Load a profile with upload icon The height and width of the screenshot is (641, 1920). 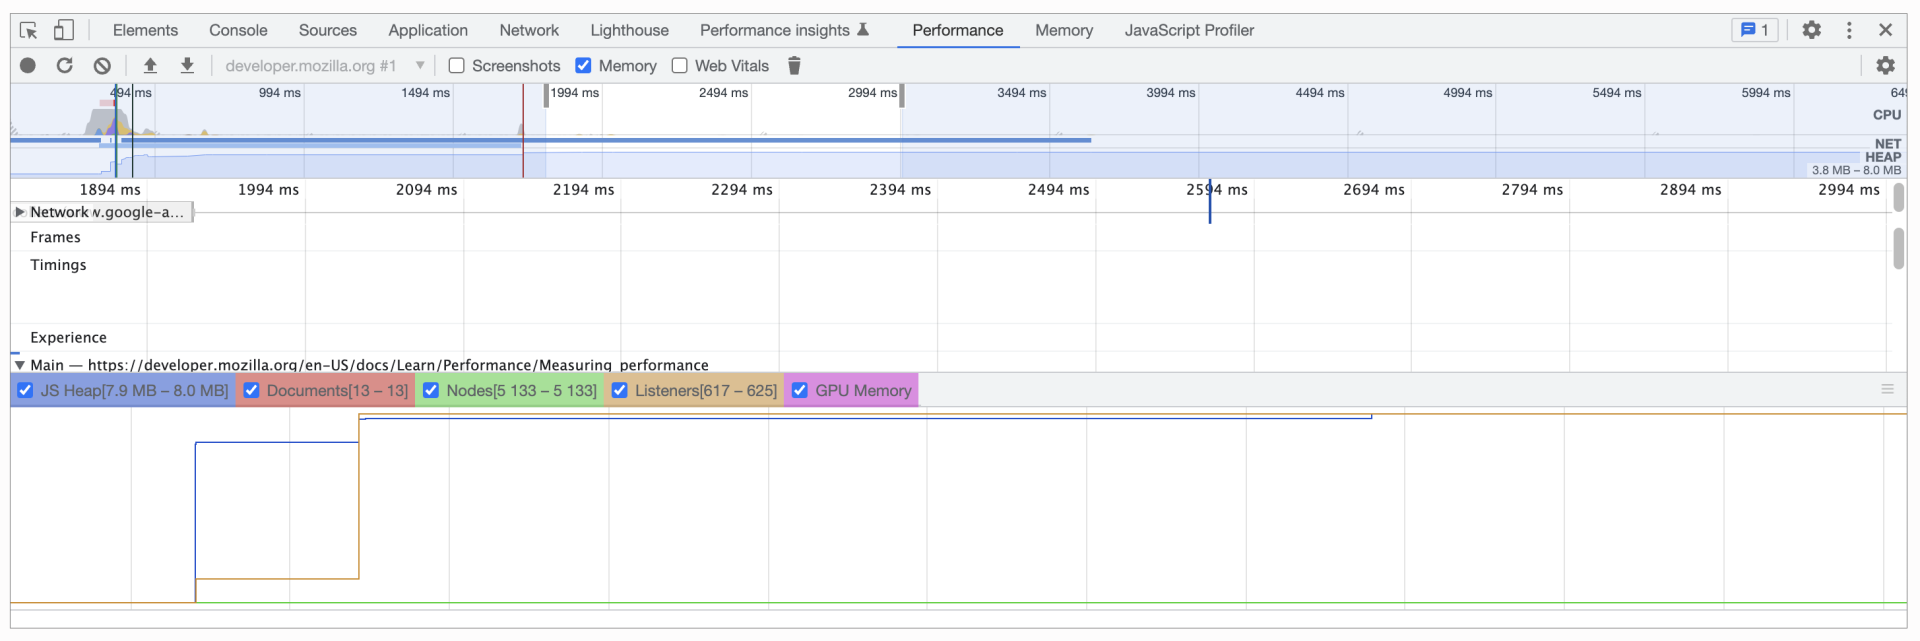pos(150,66)
